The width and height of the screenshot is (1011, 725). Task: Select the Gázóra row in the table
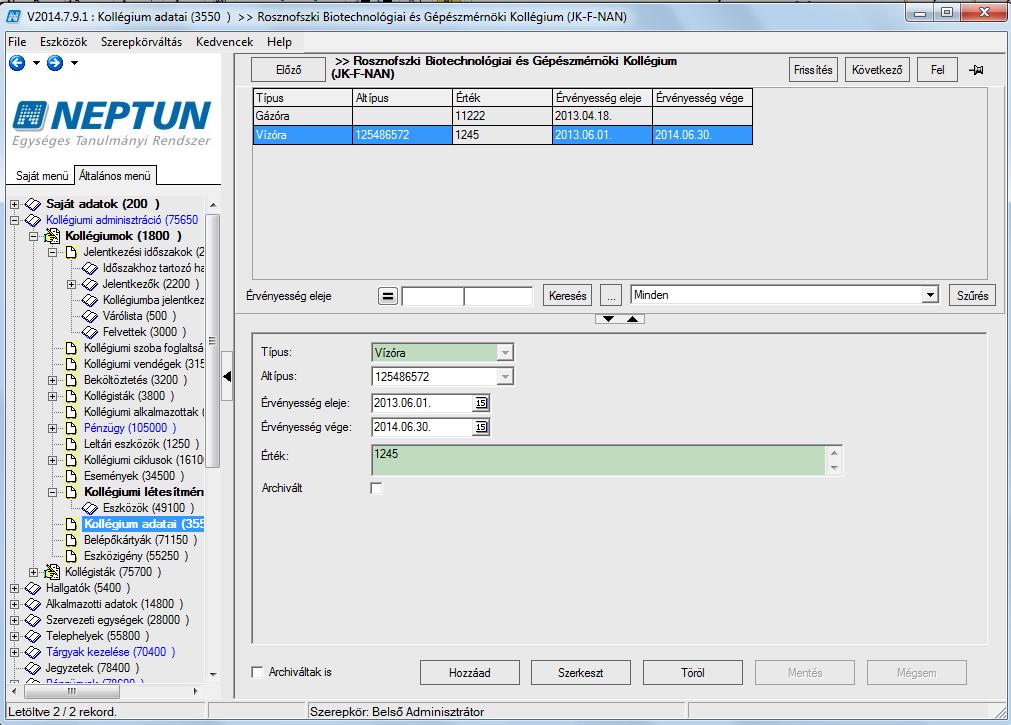[x=502, y=116]
